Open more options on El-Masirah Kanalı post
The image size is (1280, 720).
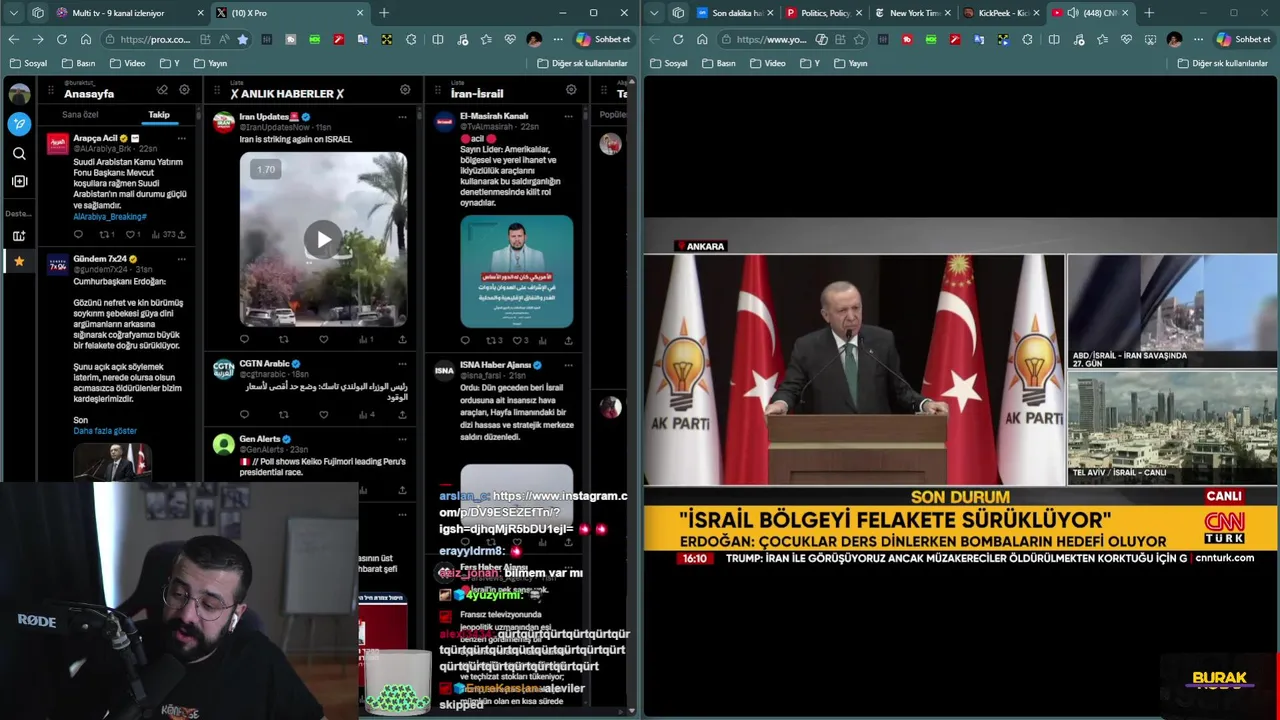568,116
